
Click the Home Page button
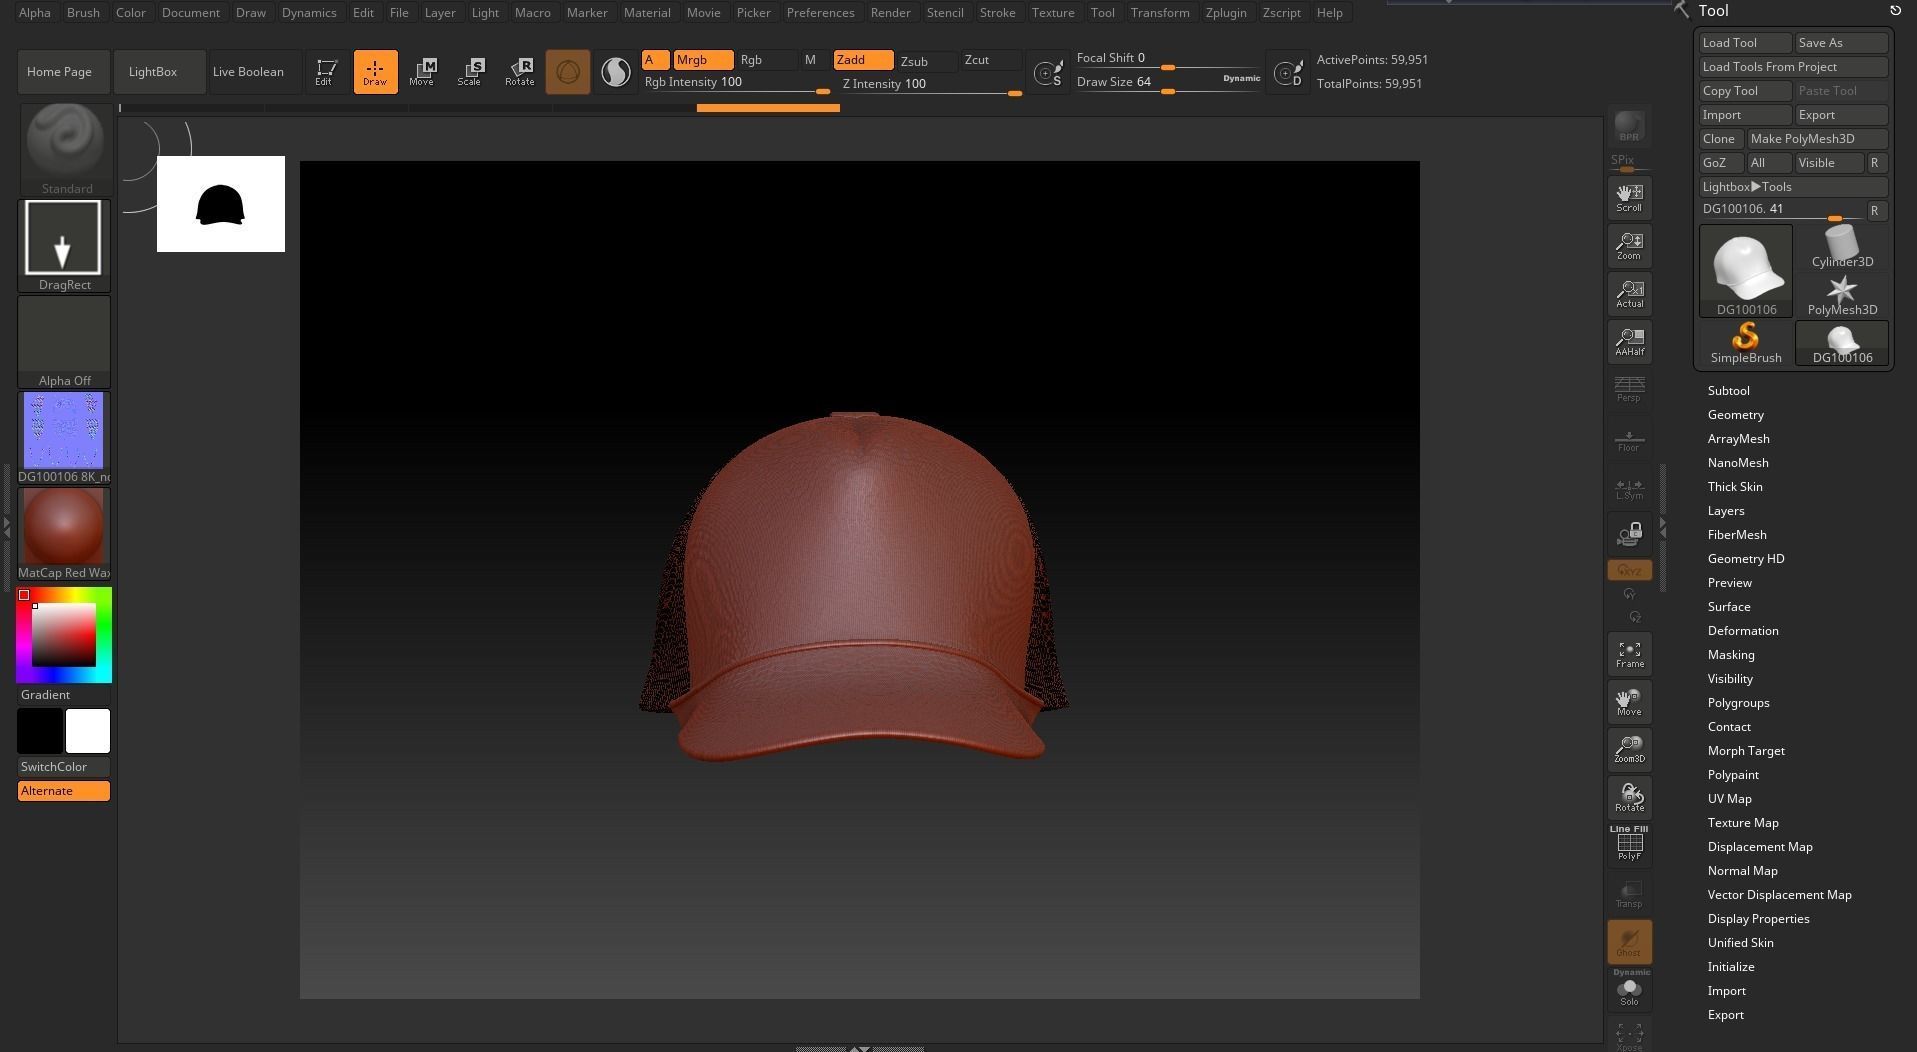(64, 72)
